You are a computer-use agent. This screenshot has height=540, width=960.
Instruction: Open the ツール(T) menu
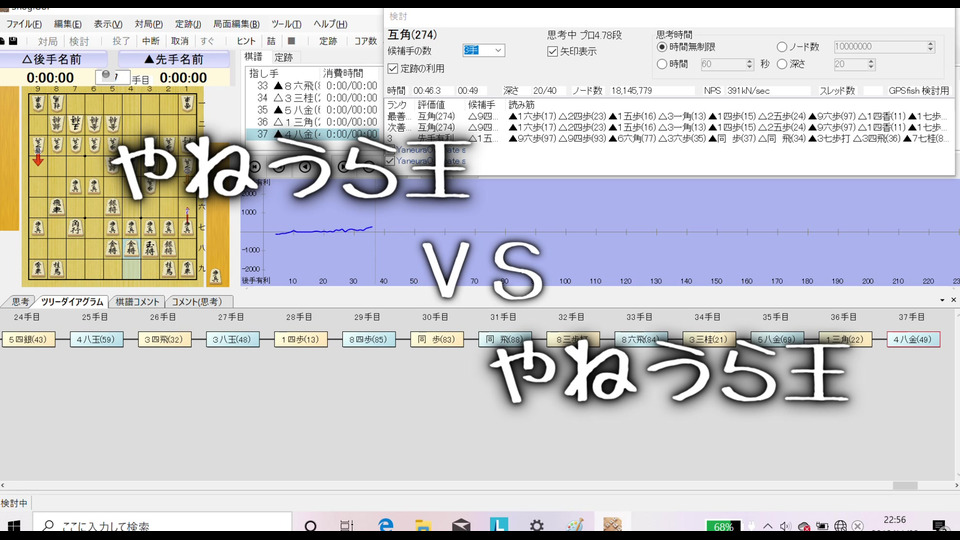pos(287,24)
